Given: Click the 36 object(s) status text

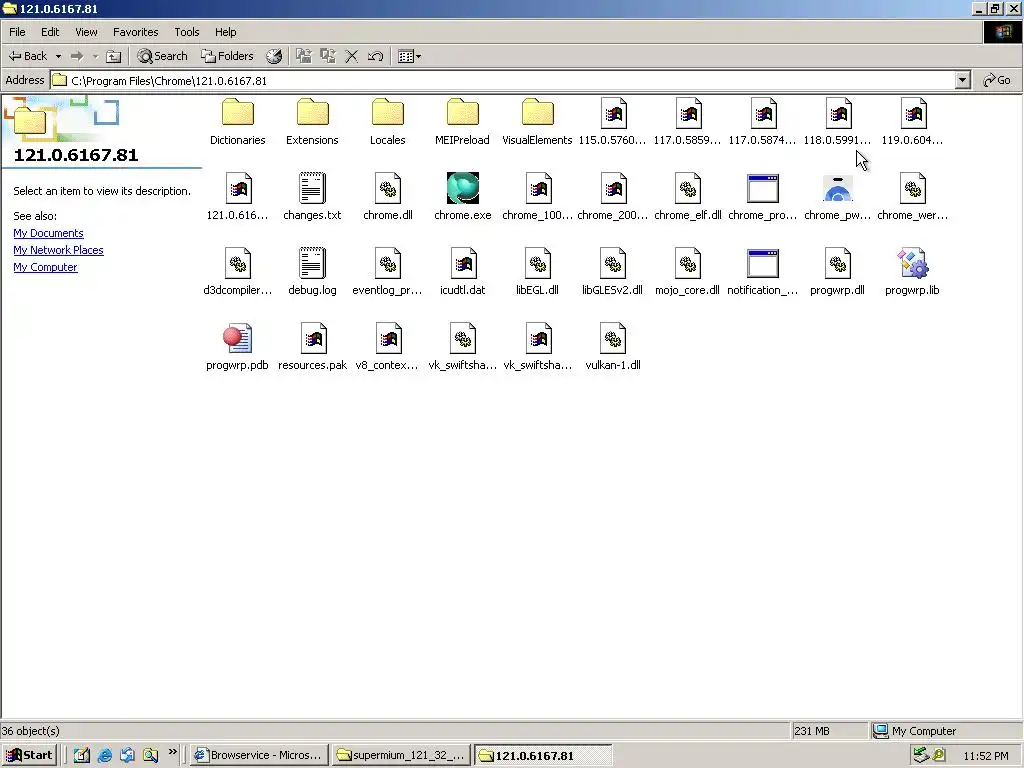Looking at the screenshot, I should tap(30, 731).
